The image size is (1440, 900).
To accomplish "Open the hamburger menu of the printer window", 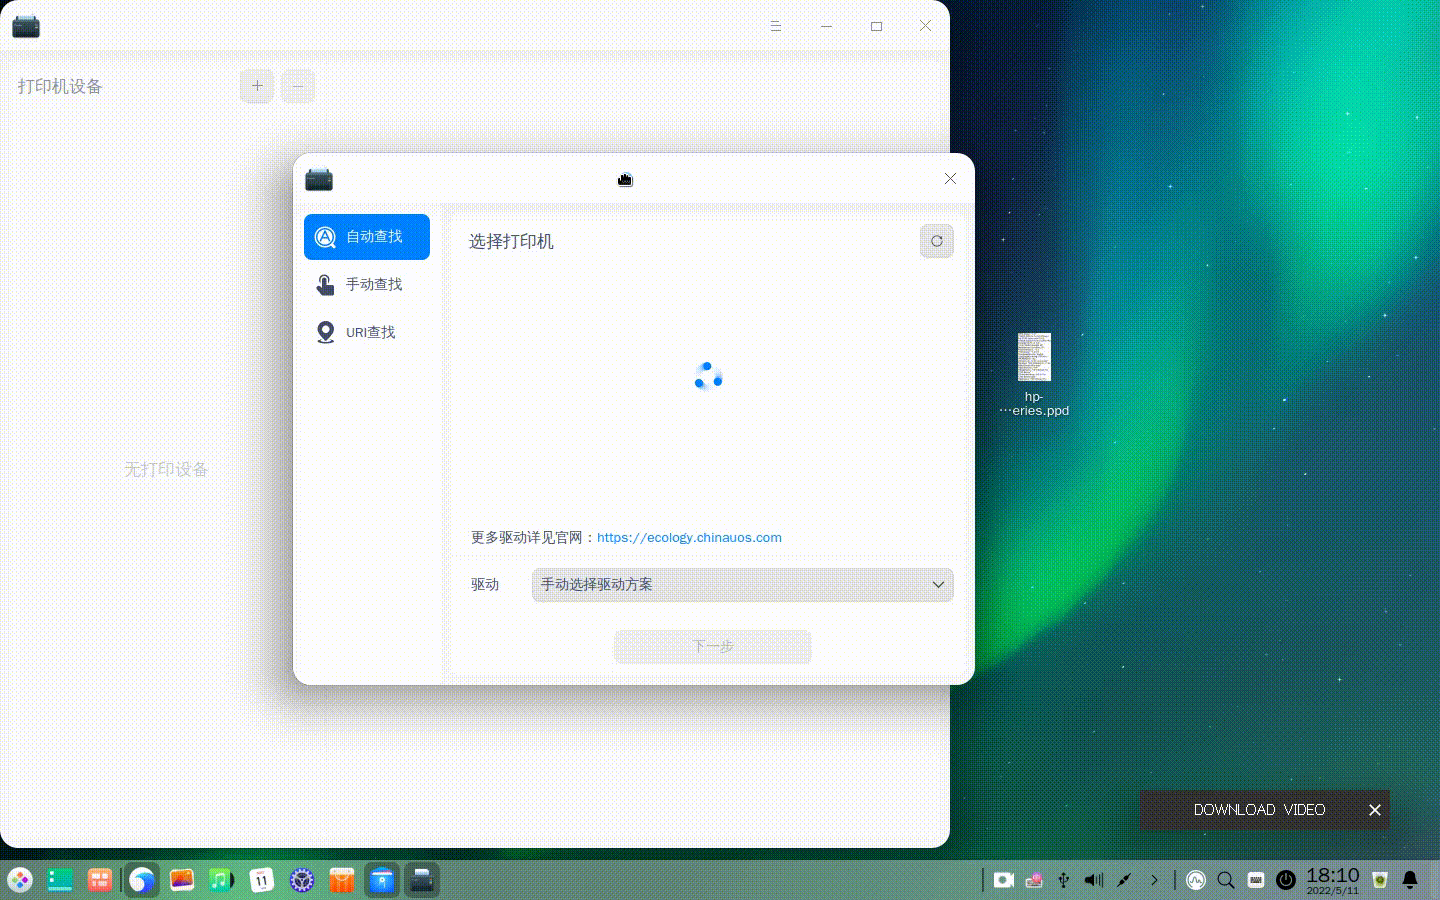I will tap(775, 26).
